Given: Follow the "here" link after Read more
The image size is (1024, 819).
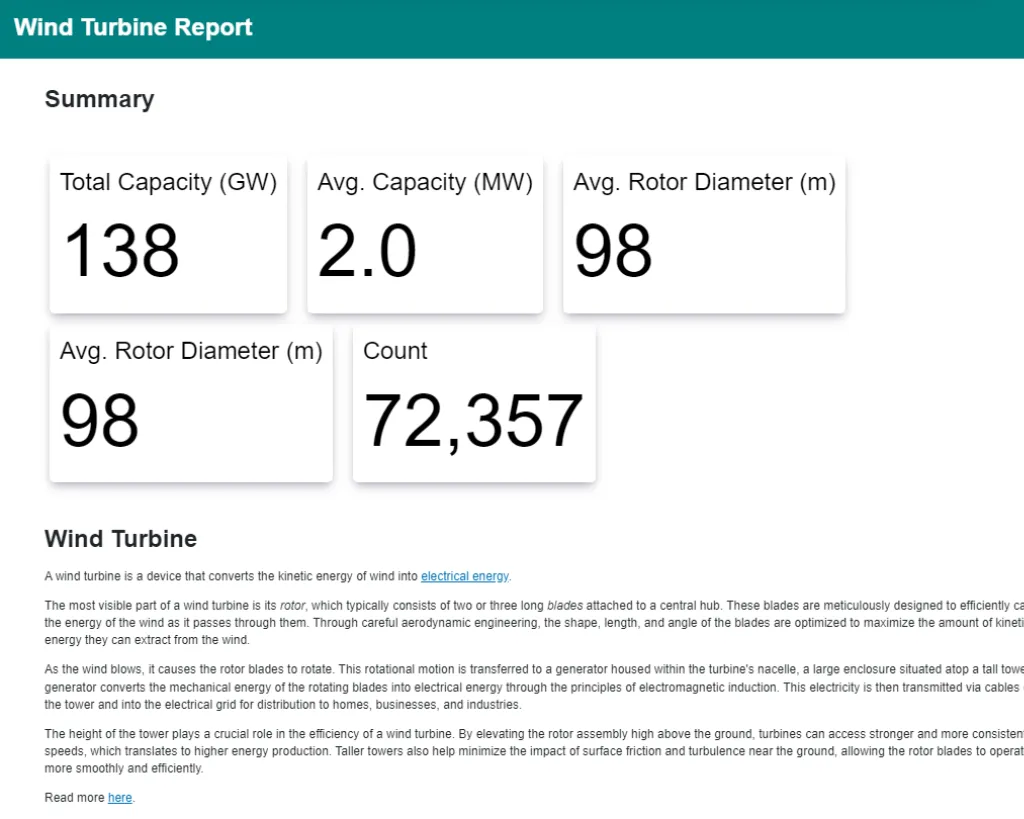Looking at the screenshot, I should coord(119,798).
